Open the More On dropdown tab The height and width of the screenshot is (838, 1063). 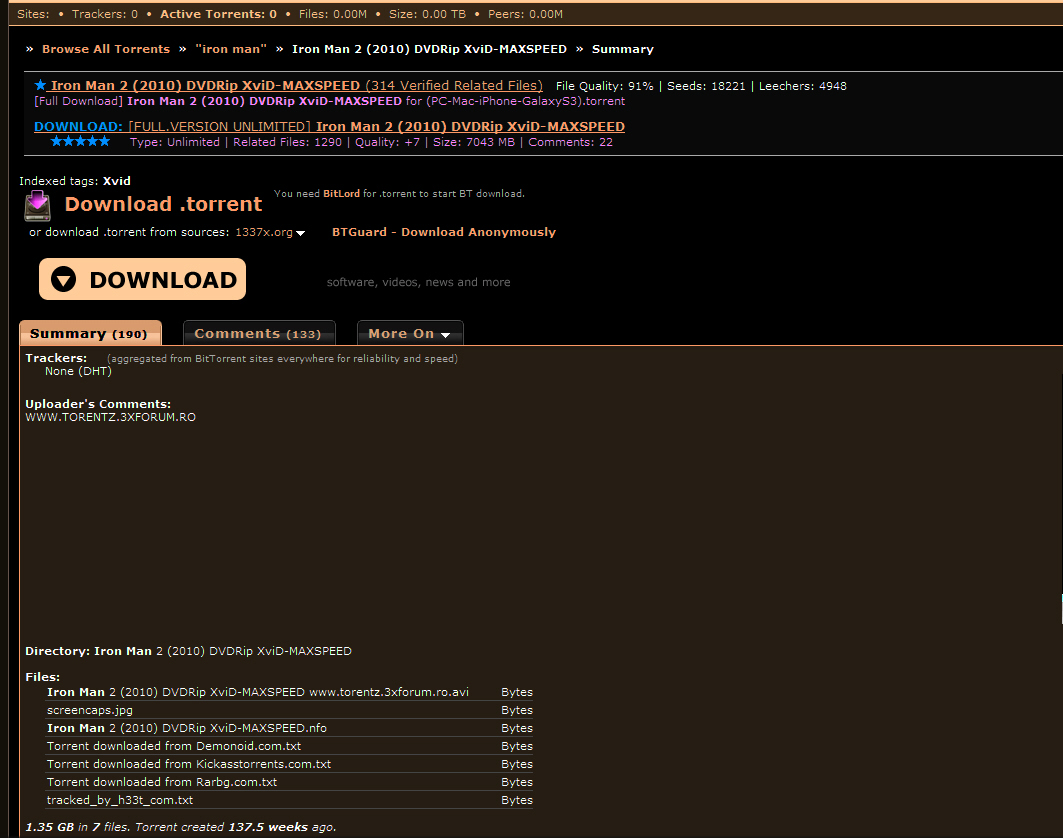point(410,333)
